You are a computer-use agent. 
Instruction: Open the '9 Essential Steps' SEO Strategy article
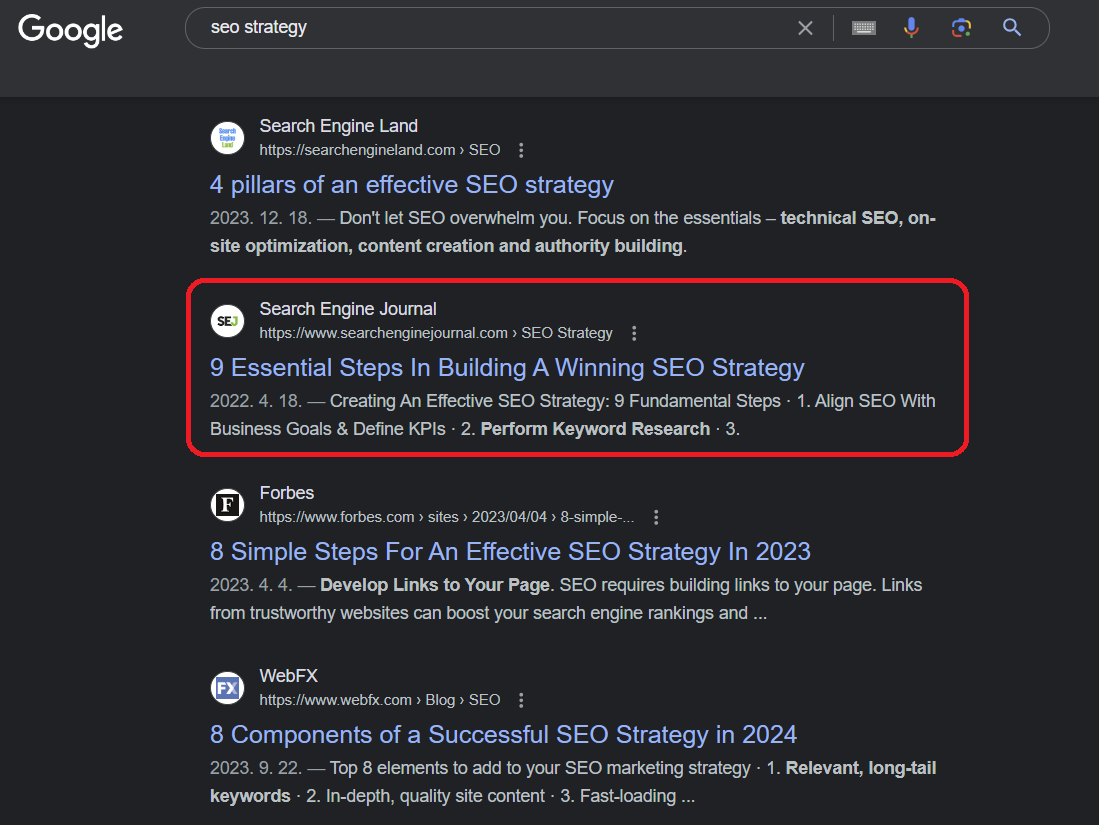pos(507,367)
